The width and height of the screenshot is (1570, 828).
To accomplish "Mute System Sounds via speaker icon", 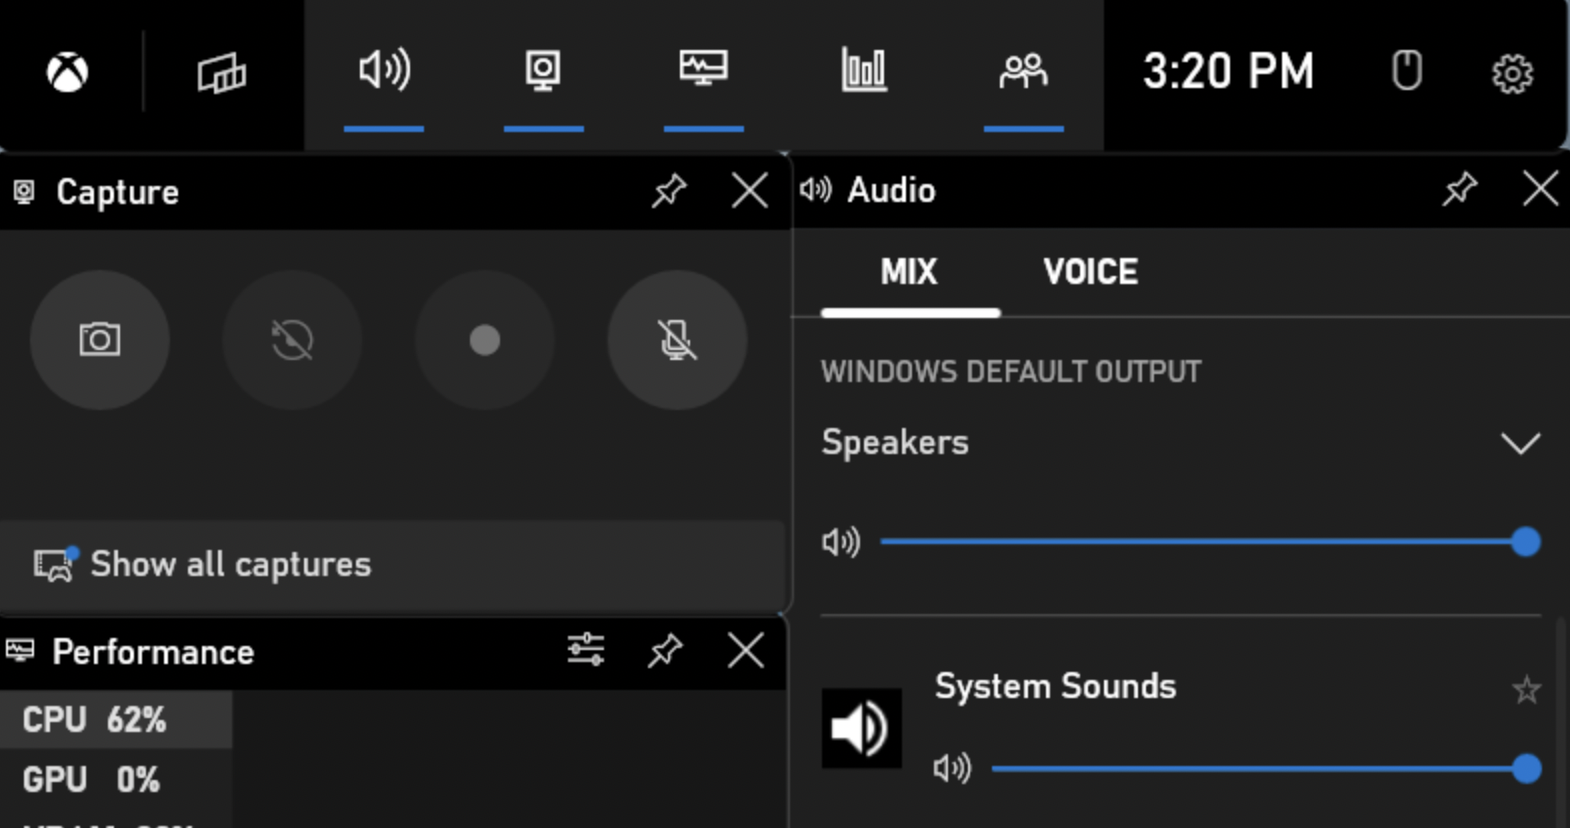I will pyautogui.click(x=951, y=768).
